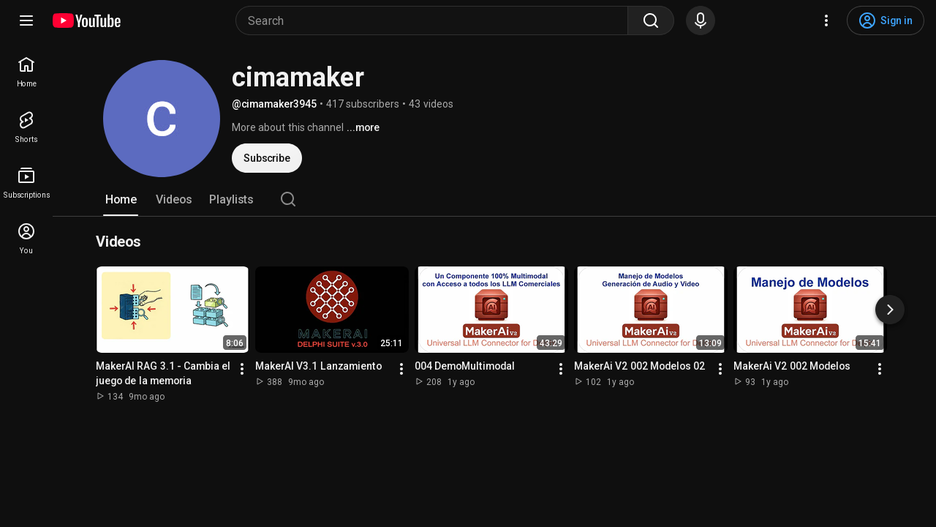Open options menu for MakerAI RAG 3.1 video
Screen dimensions: 936x527
click(x=242, y=369)
